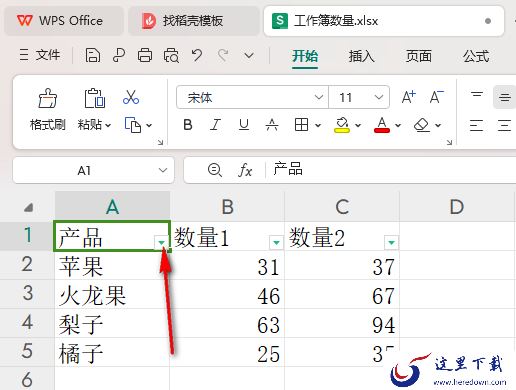The image size is (516, 390).
Task: Open the 文件 file menu
Action: pos(40,55)
